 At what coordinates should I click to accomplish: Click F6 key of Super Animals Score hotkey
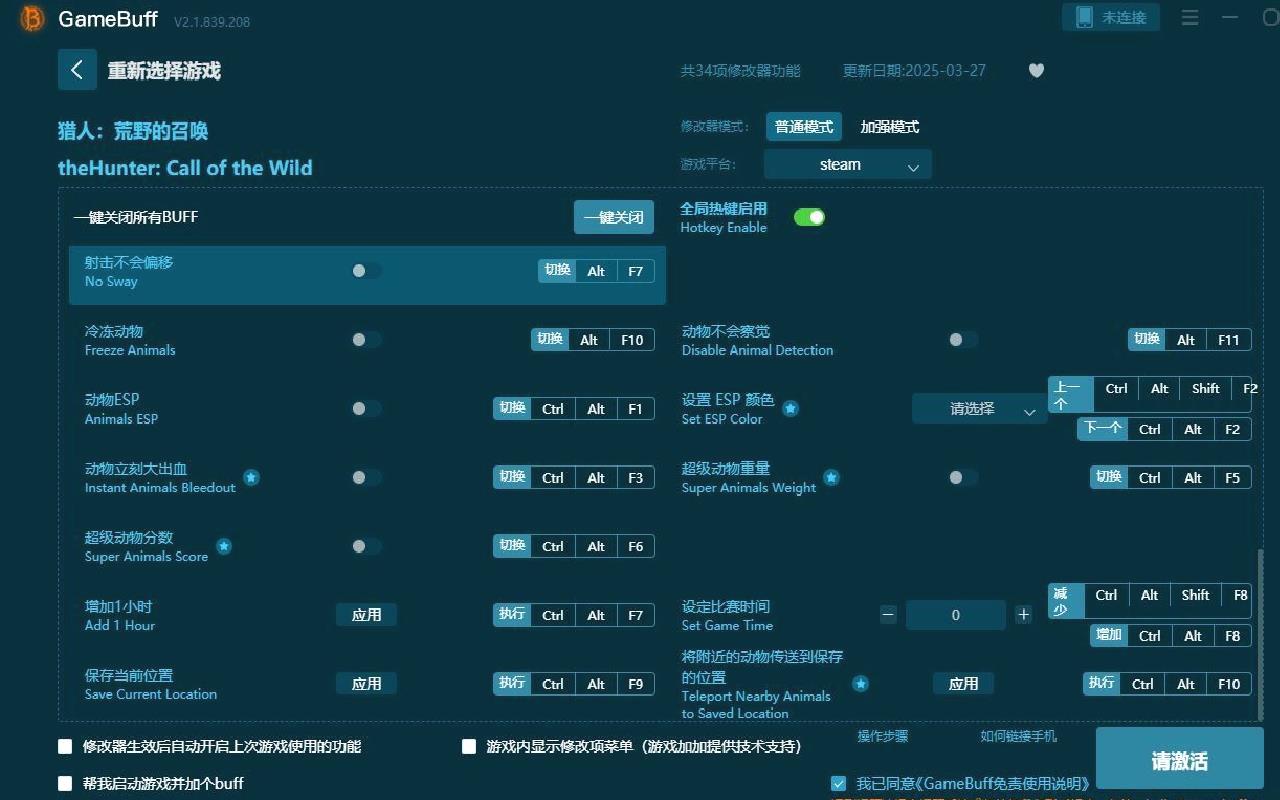tap(635, 547)
